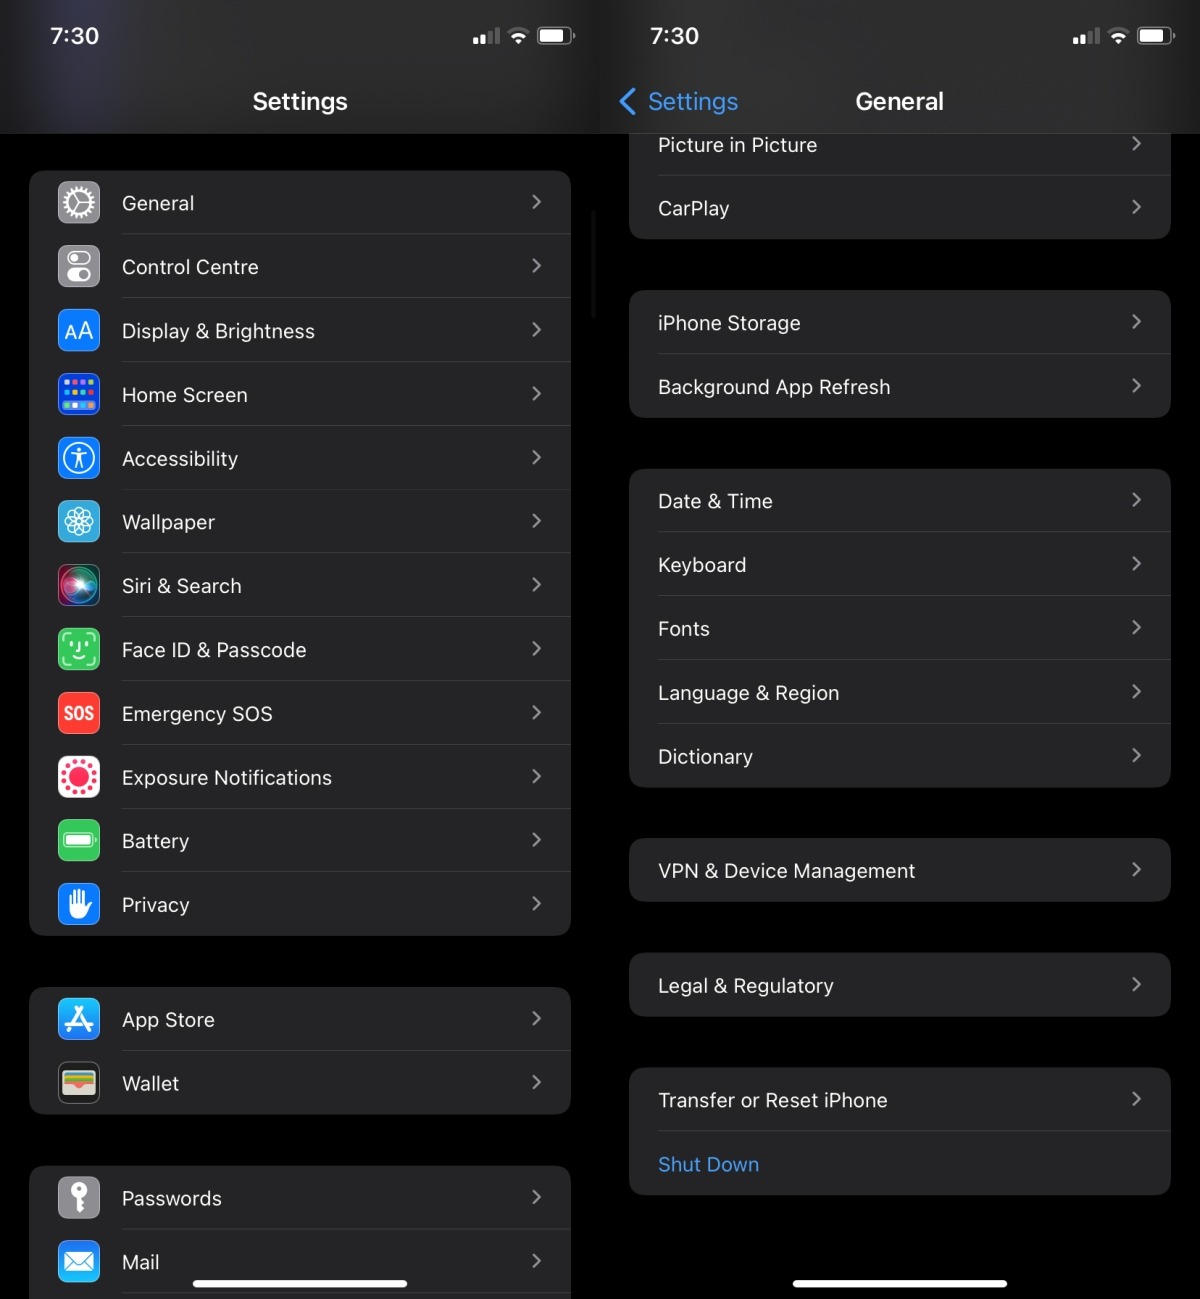Tap the Mail envelope icon

click(79, 1262)
